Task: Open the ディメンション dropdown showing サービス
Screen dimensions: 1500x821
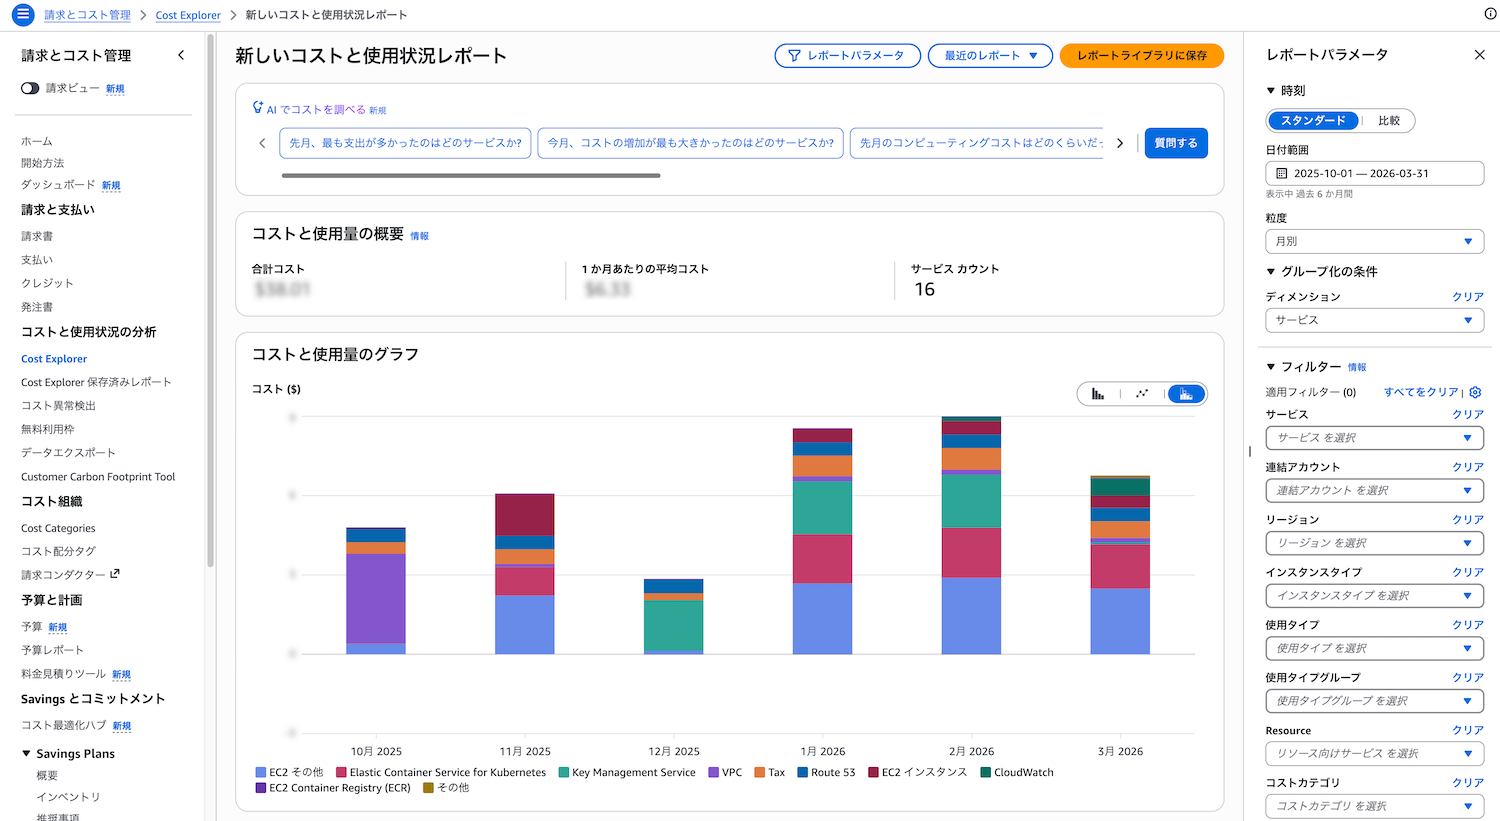Action: tap(1373, 320)
